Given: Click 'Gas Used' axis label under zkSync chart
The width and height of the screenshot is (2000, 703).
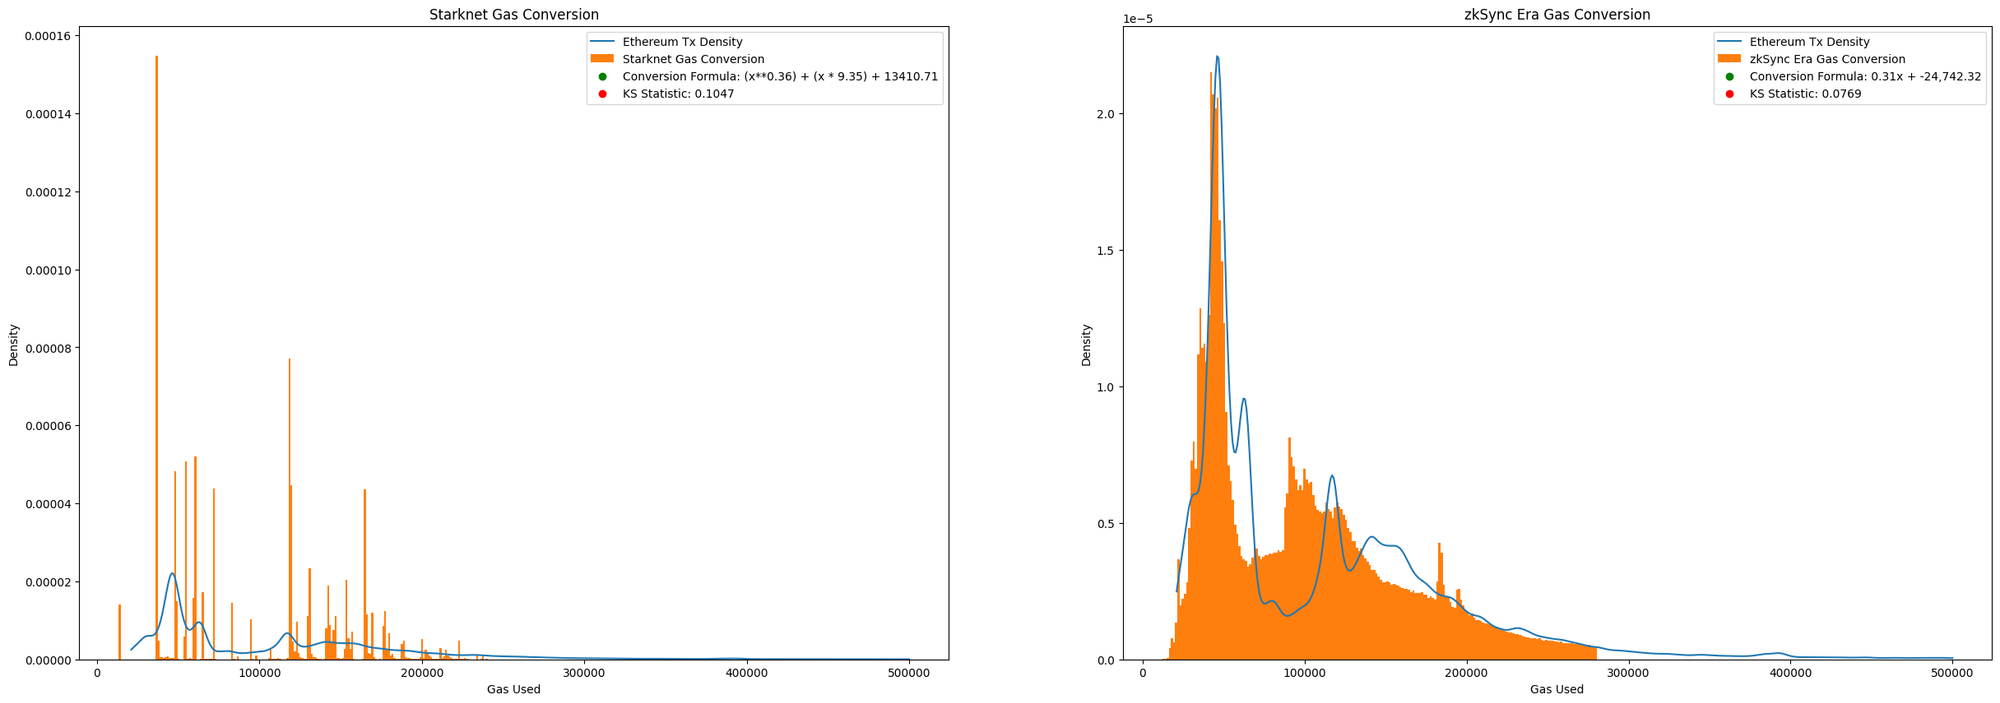Looking at the screenshot, I should (x=1557, y=689).
